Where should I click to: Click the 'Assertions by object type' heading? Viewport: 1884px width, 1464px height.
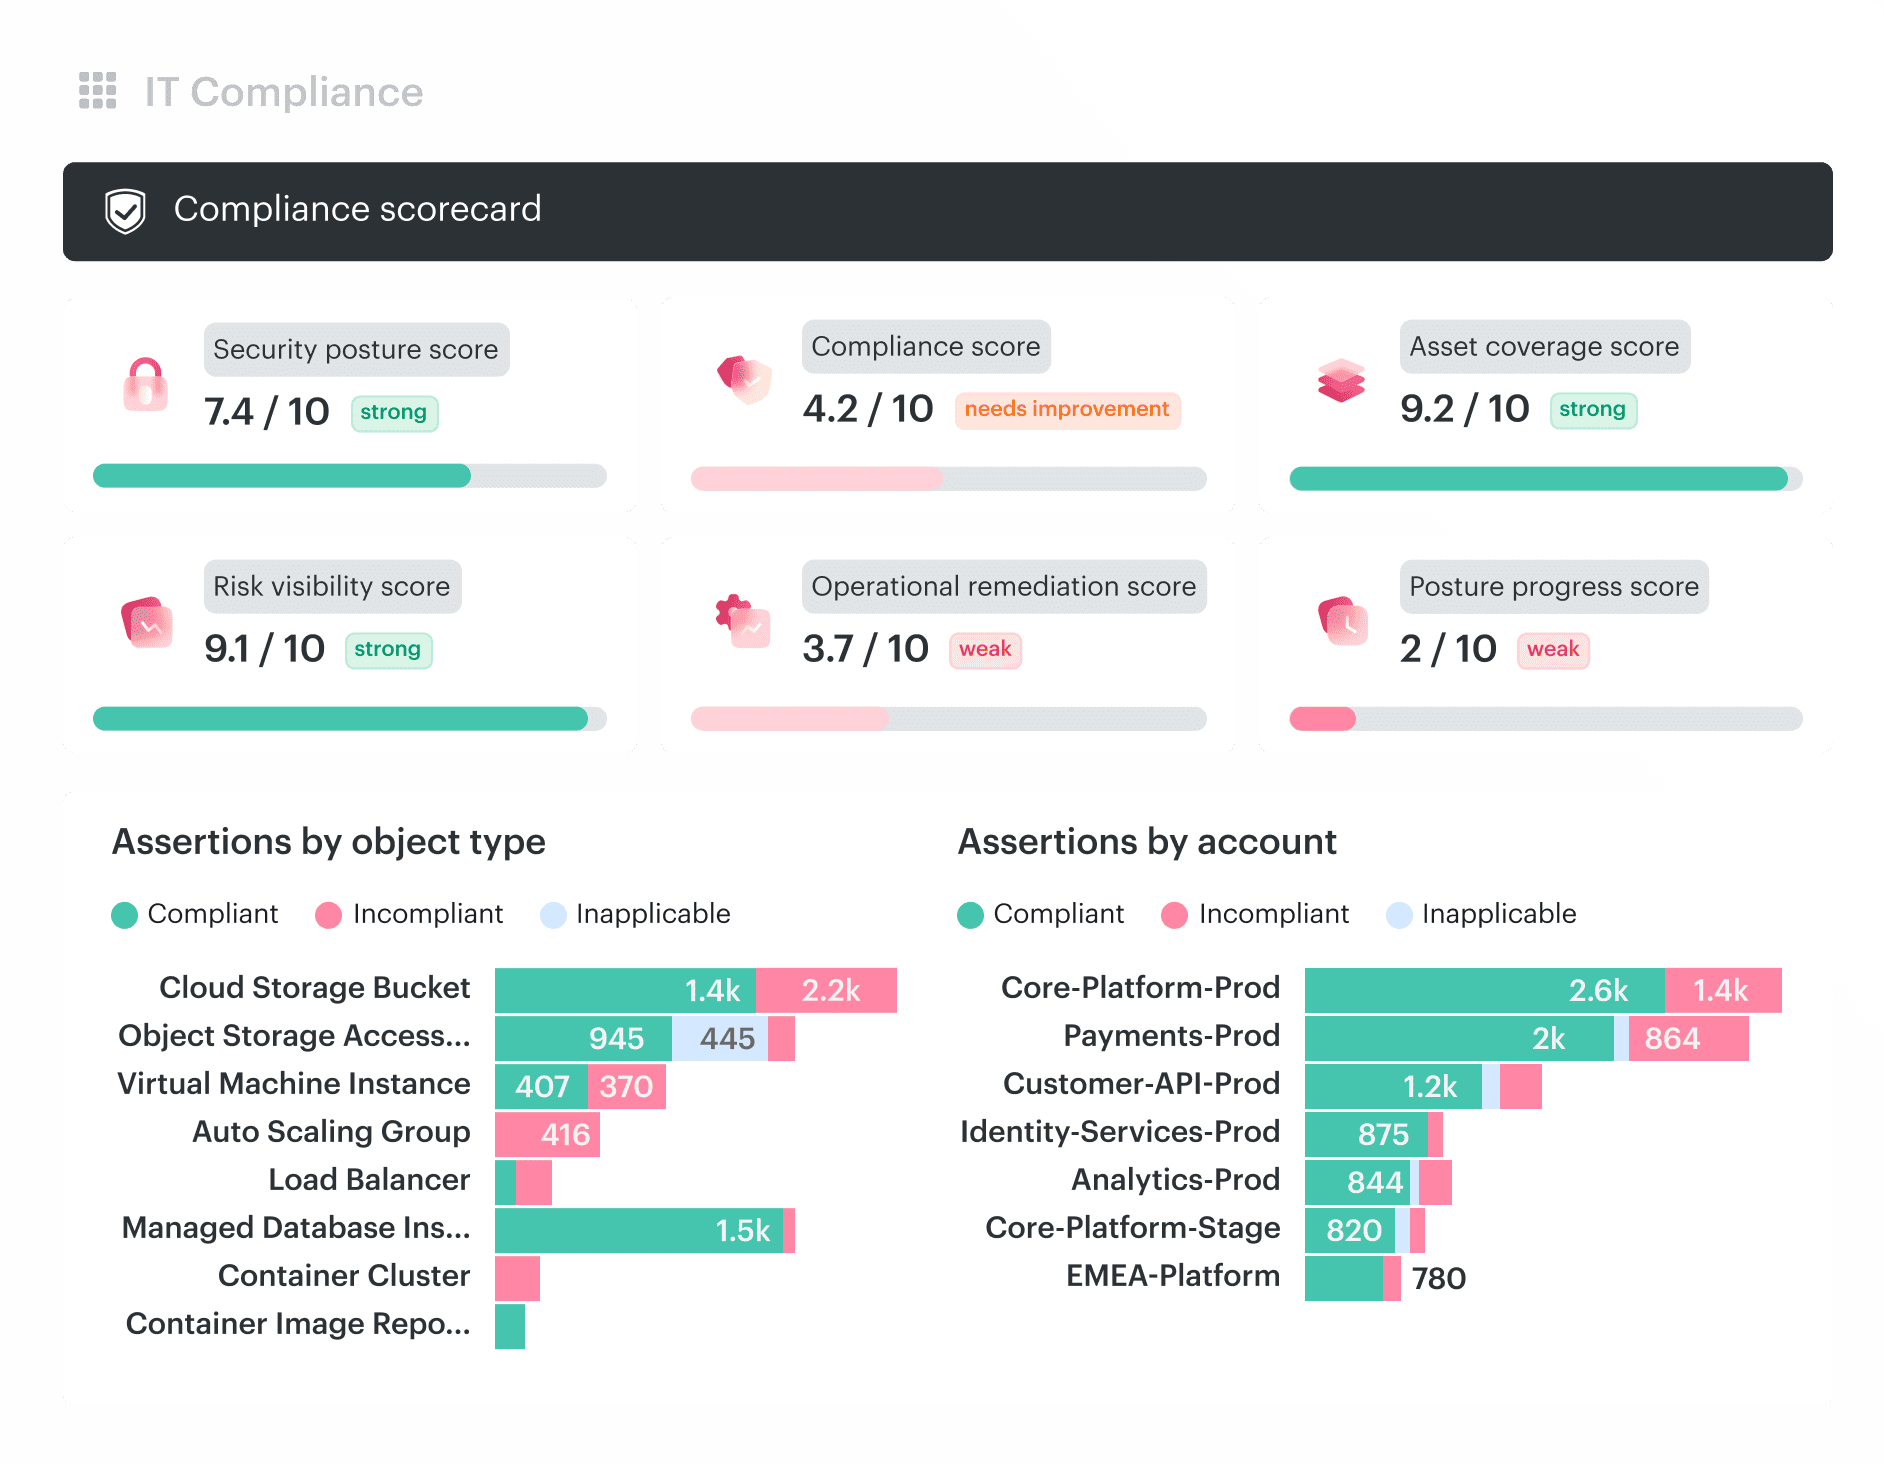click(329, 842)
